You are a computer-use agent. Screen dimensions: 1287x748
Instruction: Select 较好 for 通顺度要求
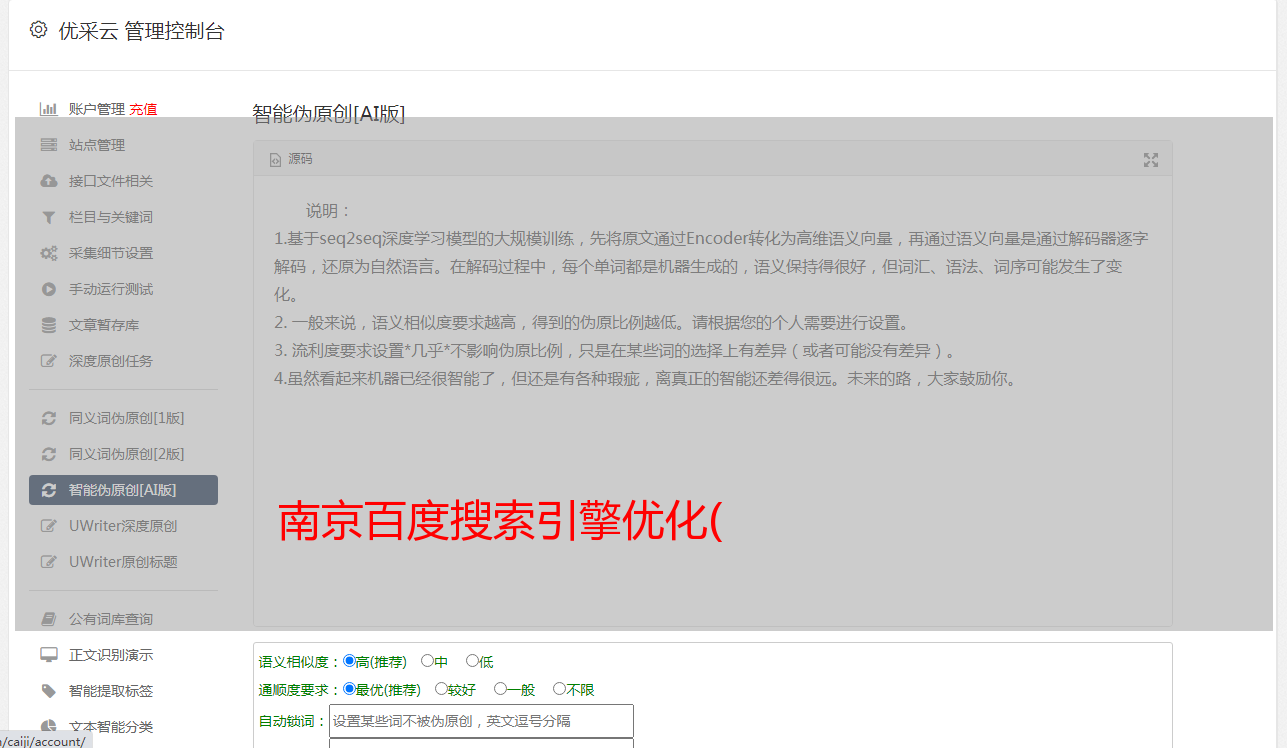pos(441,689)
